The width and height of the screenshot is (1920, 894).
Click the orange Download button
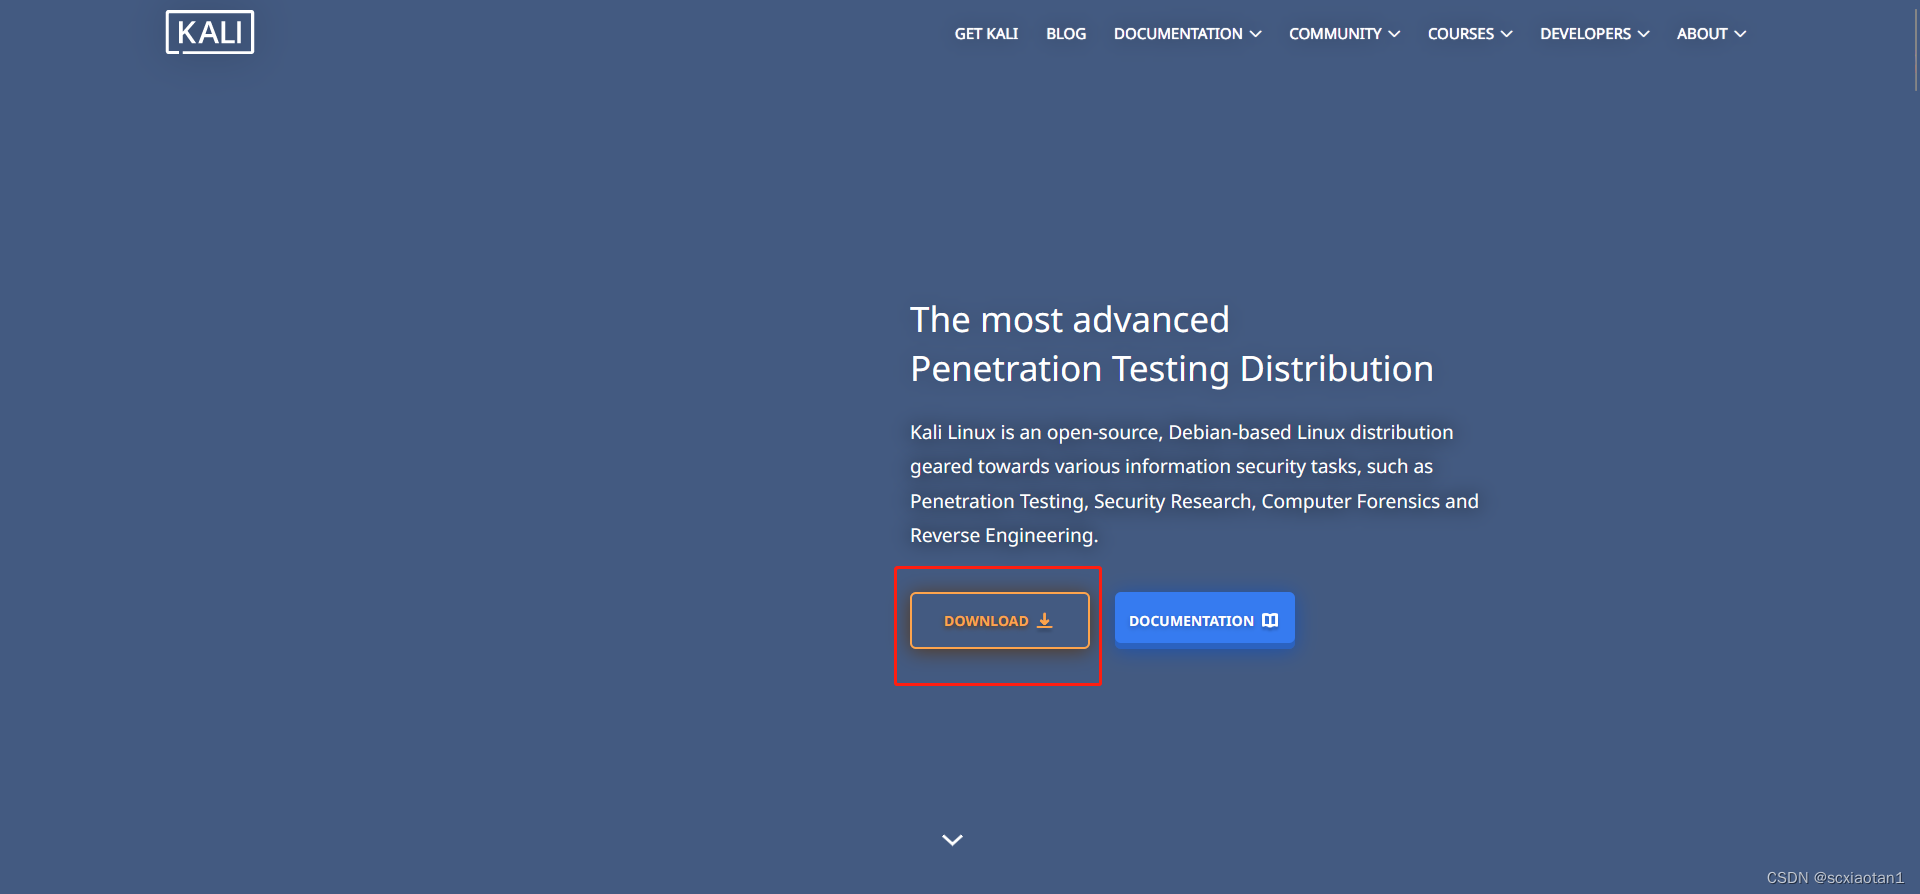tap(1000, 620)
